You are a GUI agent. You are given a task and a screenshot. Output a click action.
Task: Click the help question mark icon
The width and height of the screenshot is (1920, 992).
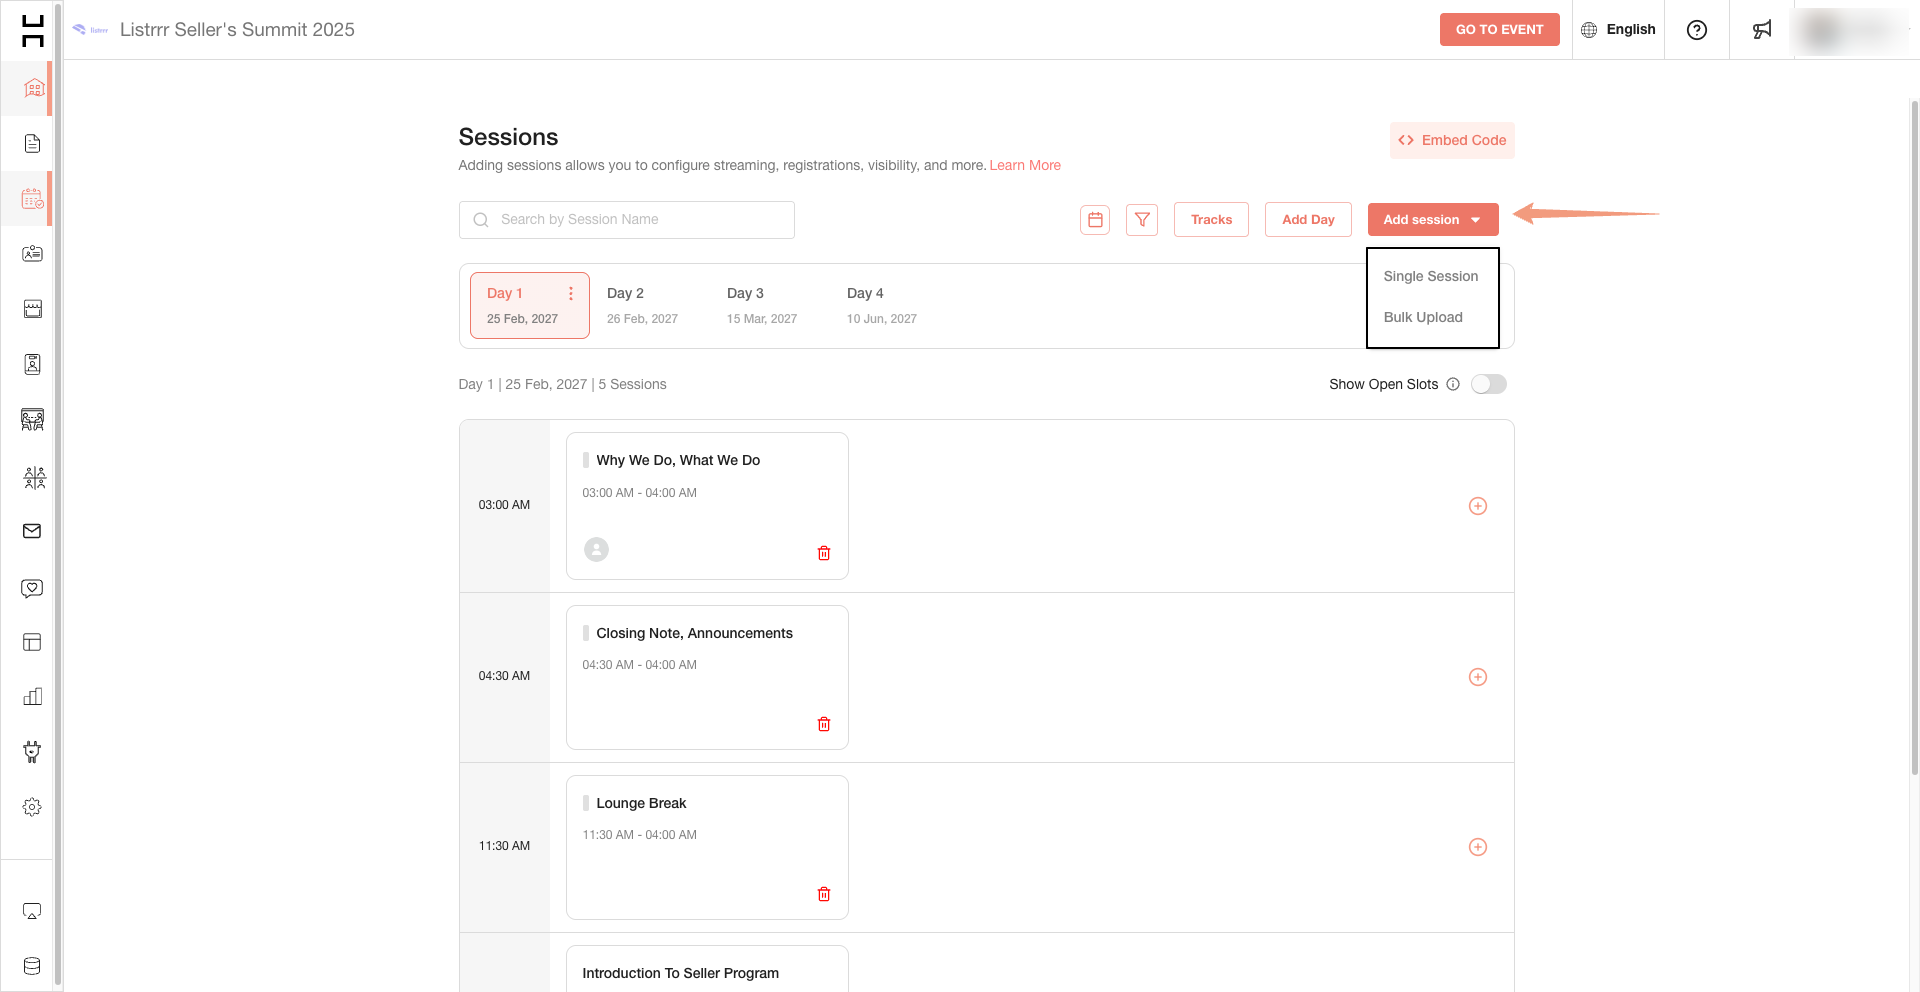pyautogui.click(x=1697, y=30)
